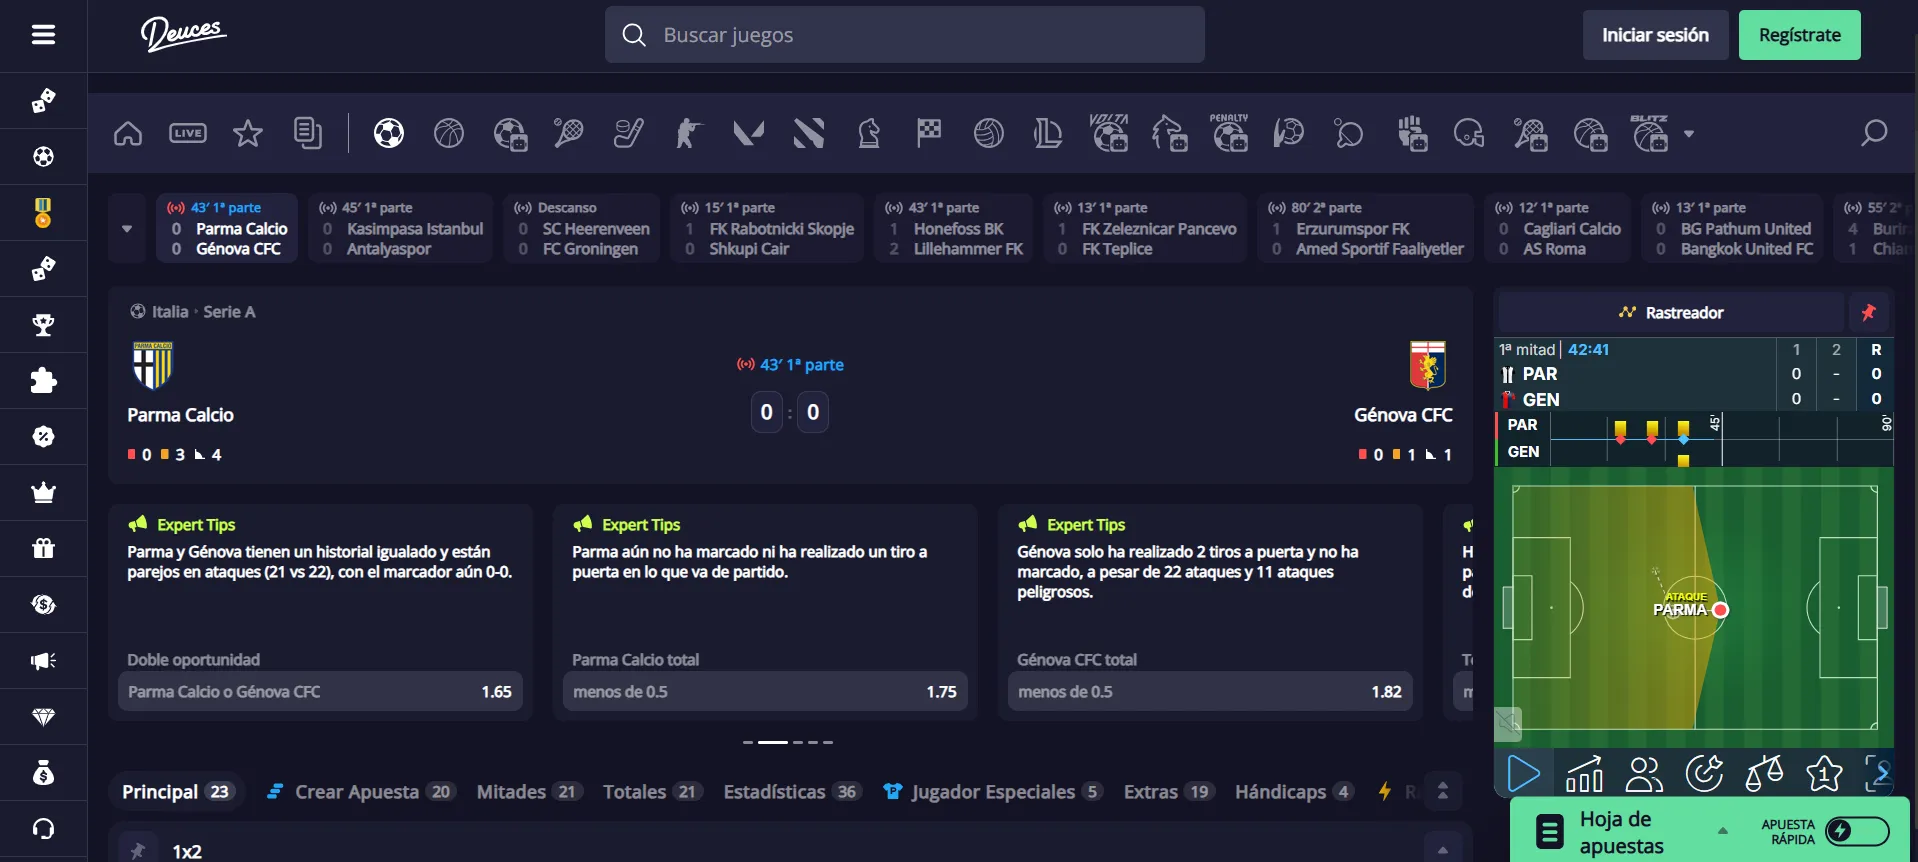Screen dimensions: 1918x862
Task: Select the PENALTY e-football icon
Action: tap(1229, 132)
